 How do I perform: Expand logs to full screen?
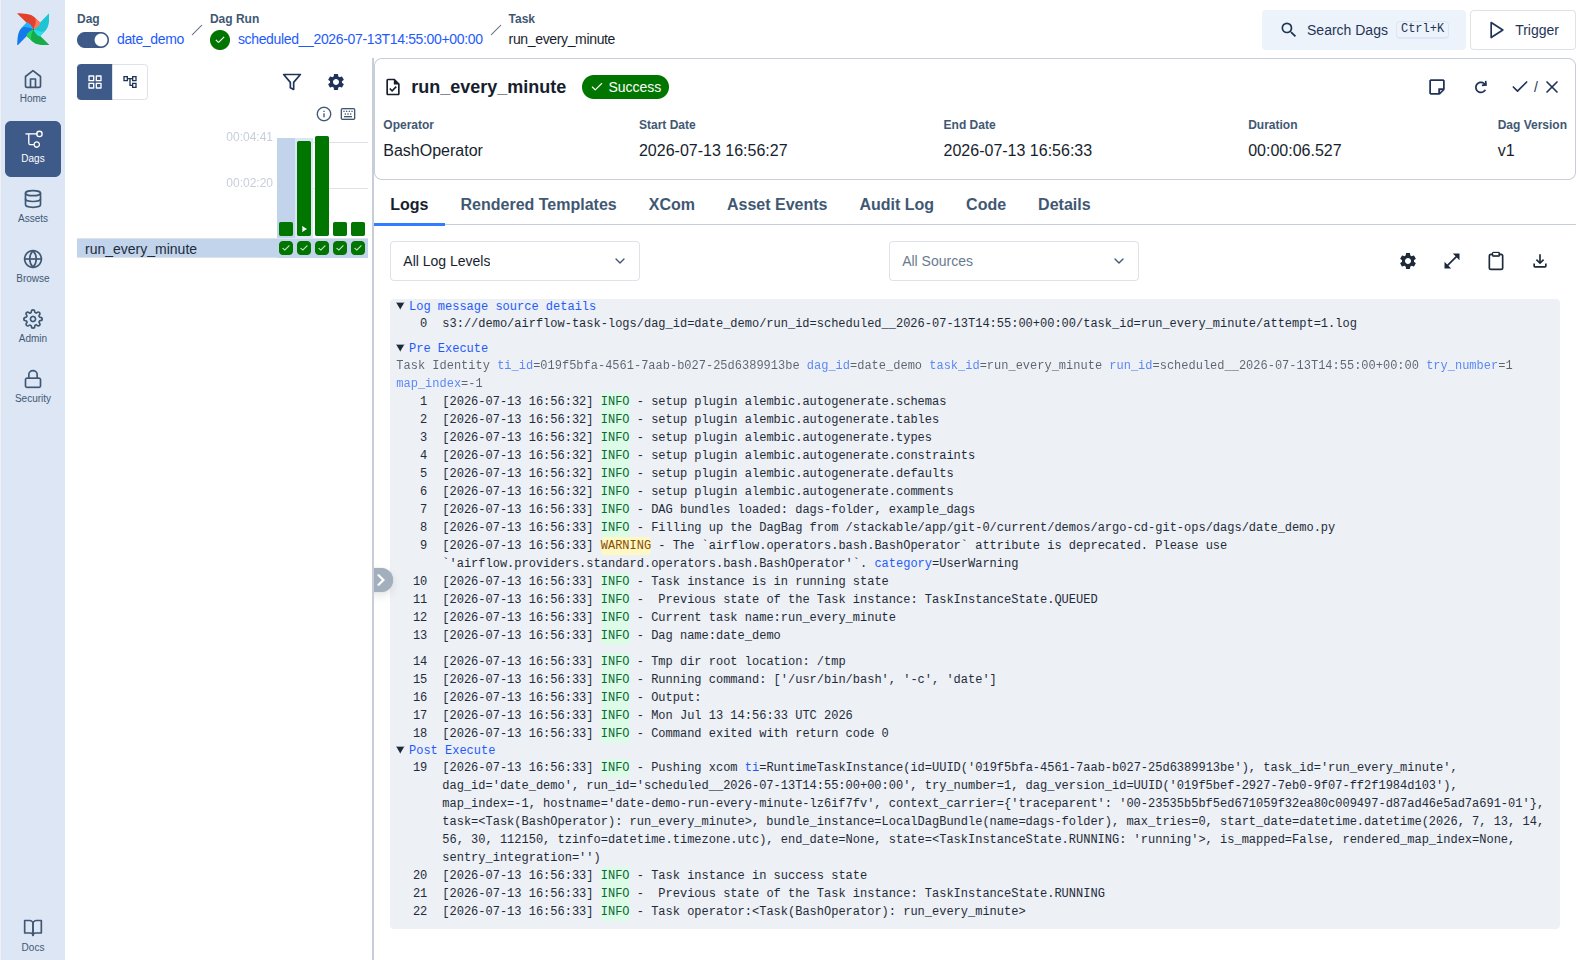pos(1452,261)
